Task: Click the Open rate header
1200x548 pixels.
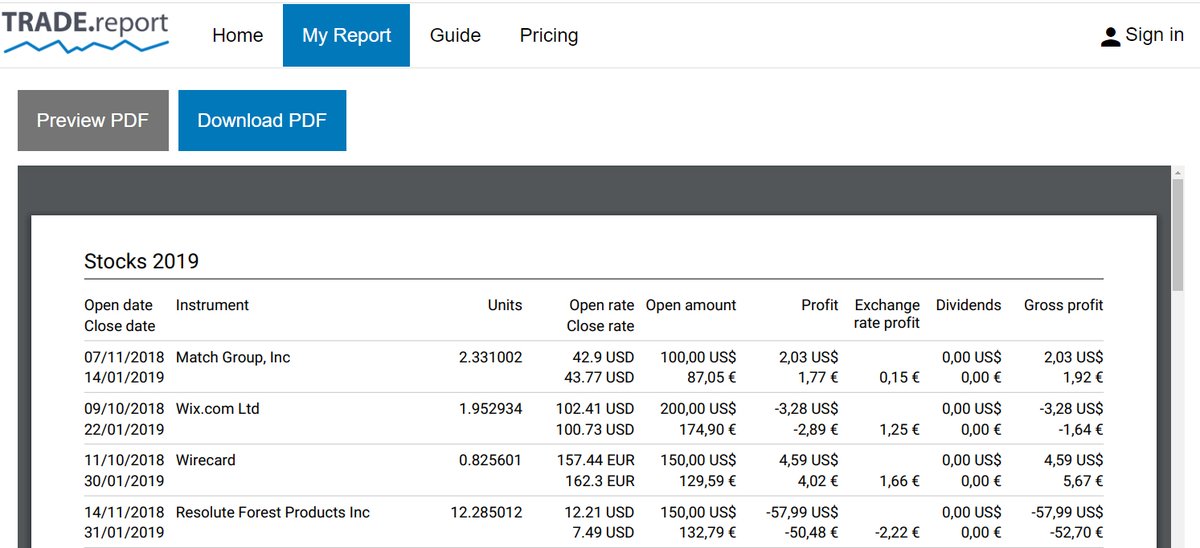Action: point(601,305)
